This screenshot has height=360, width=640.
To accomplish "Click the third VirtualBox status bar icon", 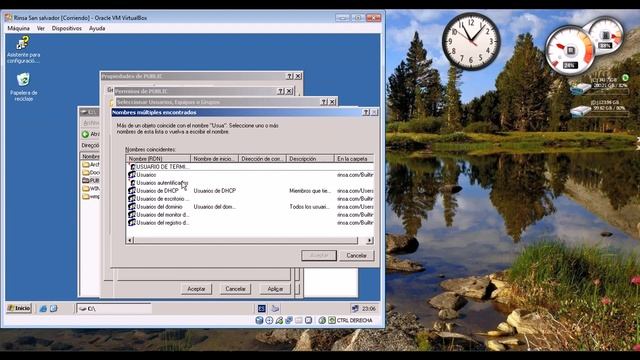I will [279, 320].
